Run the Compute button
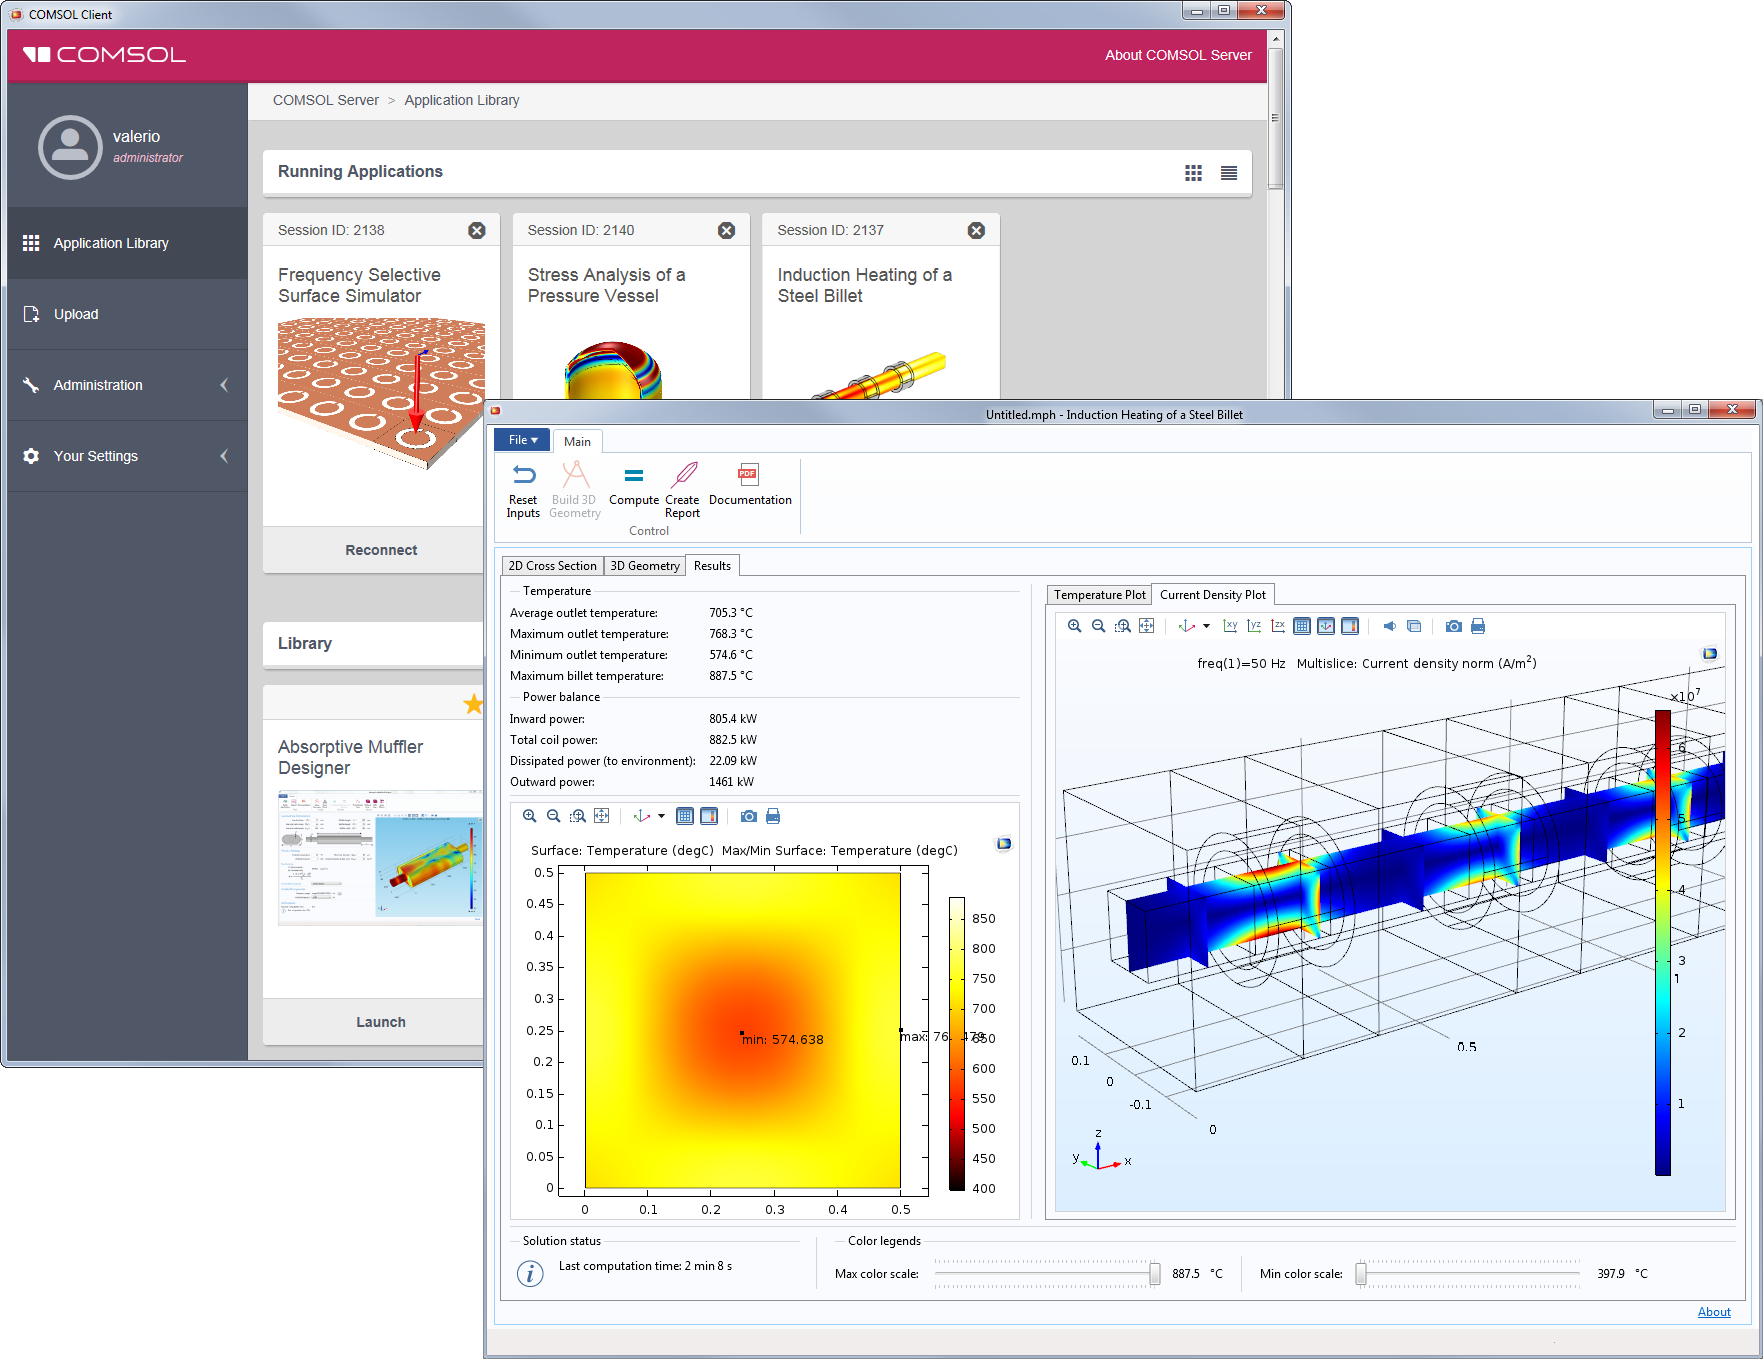Image resolution: width=1763 pixels, height=1359 pixels. [634, 485]
